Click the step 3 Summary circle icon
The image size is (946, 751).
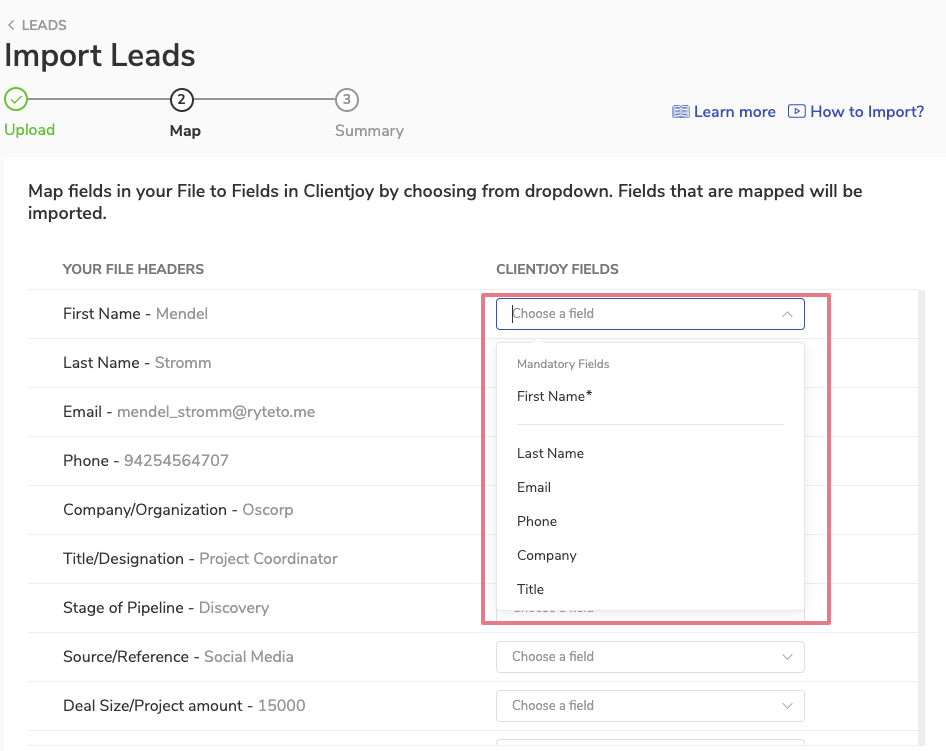(x=346, y=99)
